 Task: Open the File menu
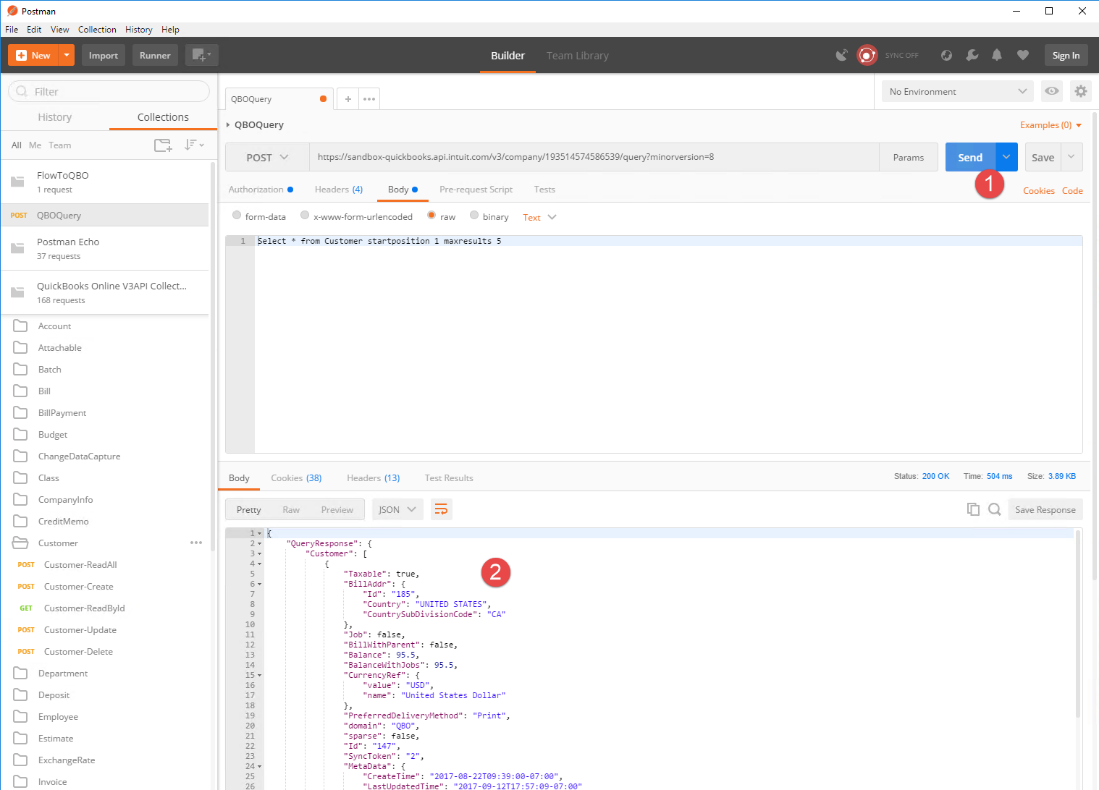[x=12, y=29]
